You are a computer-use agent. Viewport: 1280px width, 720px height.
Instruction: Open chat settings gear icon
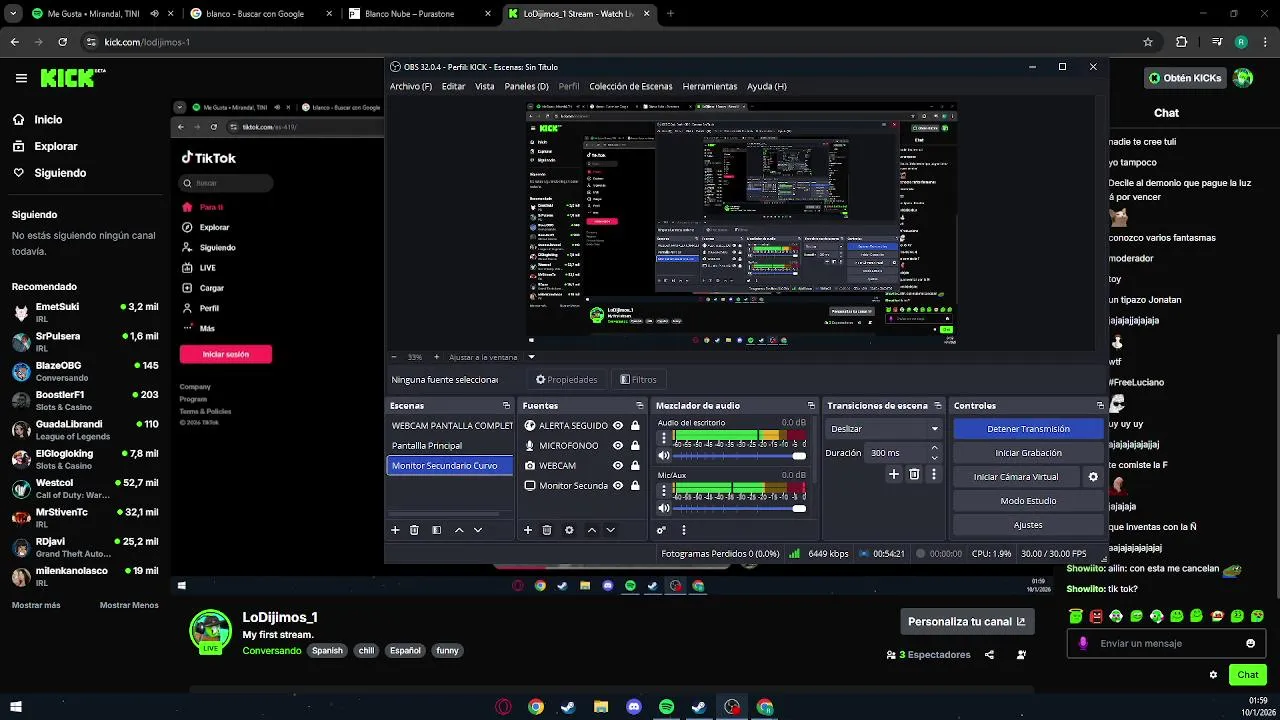coord(1213,675)
